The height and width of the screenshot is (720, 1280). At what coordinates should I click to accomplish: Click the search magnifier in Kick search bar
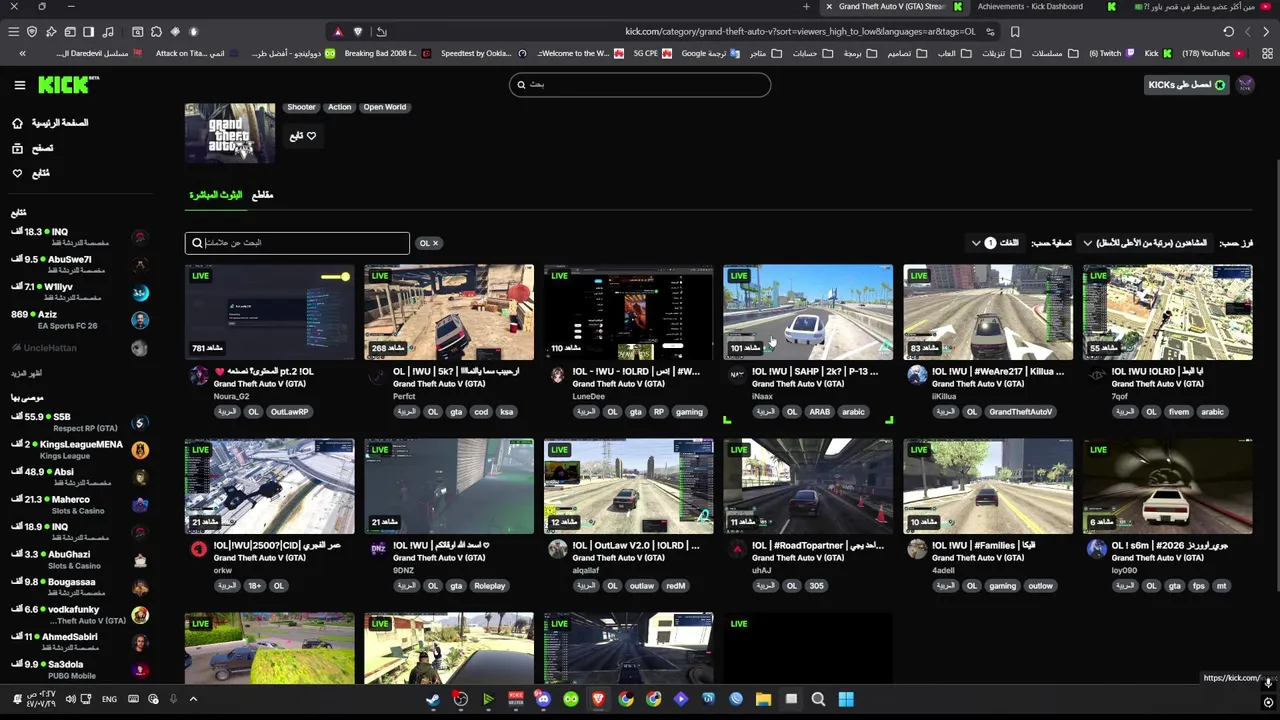tap(520, 85)
